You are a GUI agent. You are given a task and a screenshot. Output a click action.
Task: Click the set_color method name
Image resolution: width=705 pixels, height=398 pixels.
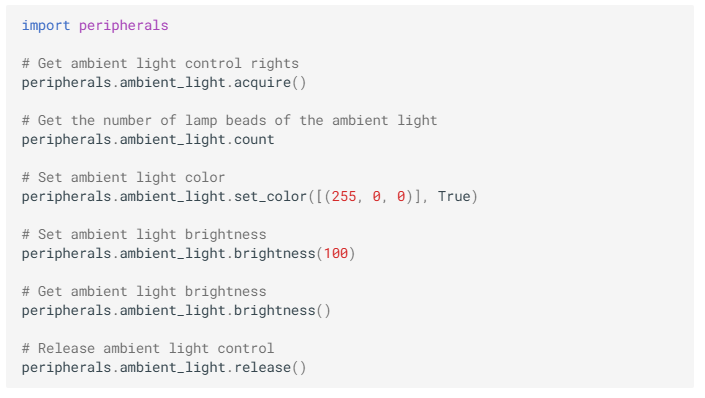(270, 197)
